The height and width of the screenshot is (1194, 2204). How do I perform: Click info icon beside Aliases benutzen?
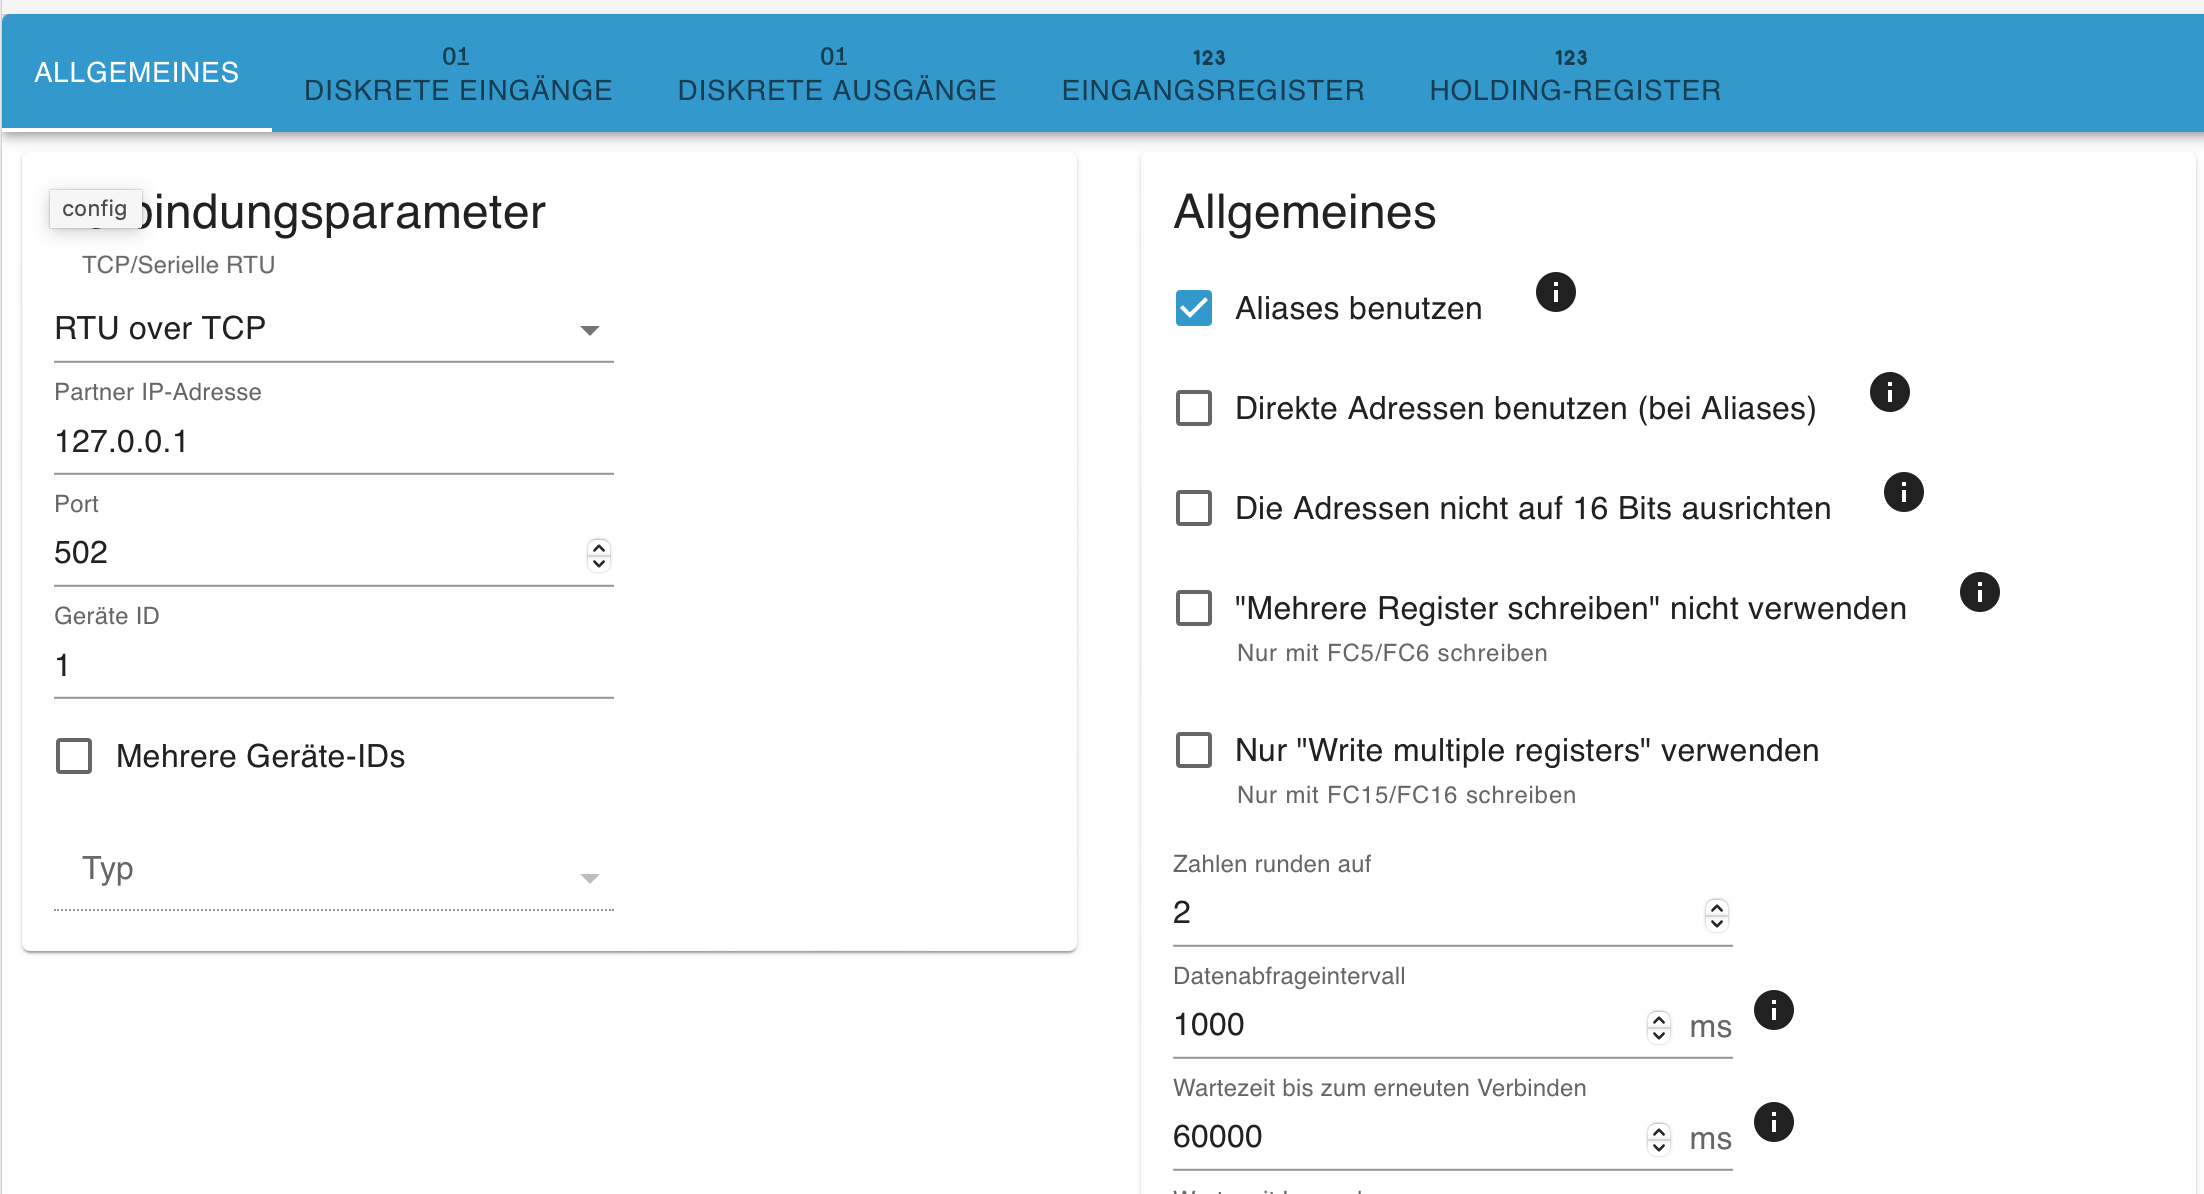click(1555, 292)
